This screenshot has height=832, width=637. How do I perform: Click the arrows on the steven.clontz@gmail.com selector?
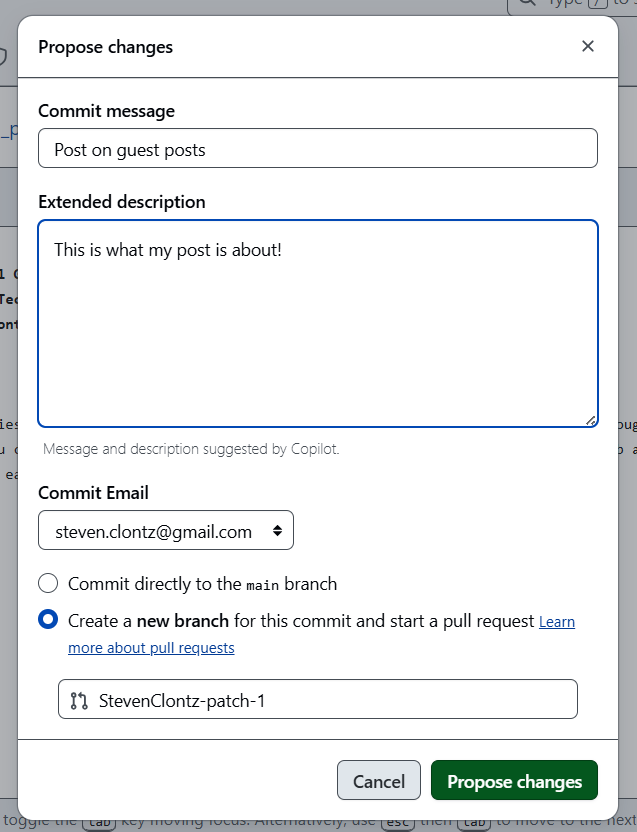(276, 531)
